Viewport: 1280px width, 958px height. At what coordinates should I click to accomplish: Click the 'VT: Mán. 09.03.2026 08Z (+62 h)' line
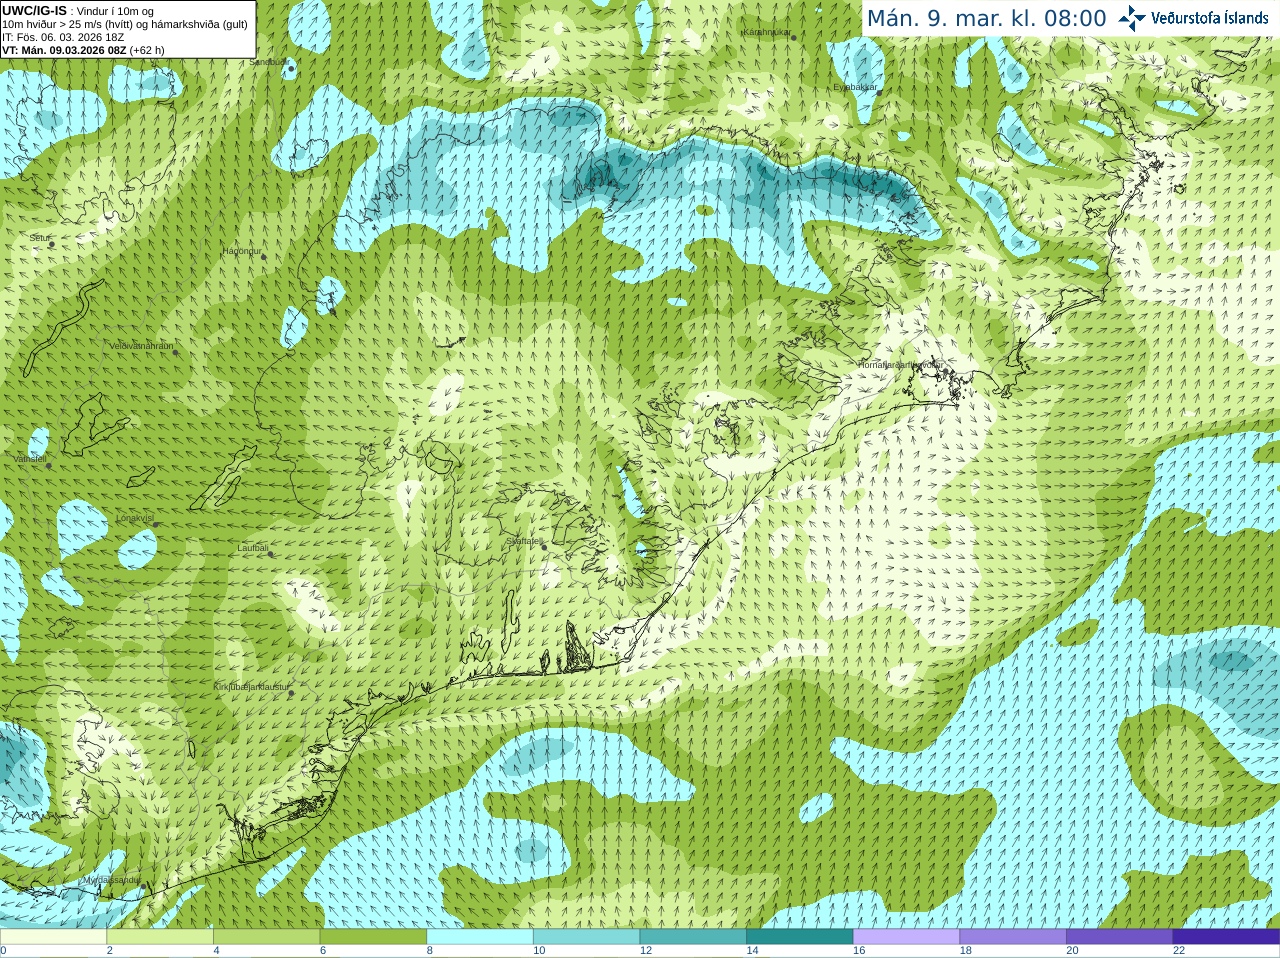click(x=83, y=50)
